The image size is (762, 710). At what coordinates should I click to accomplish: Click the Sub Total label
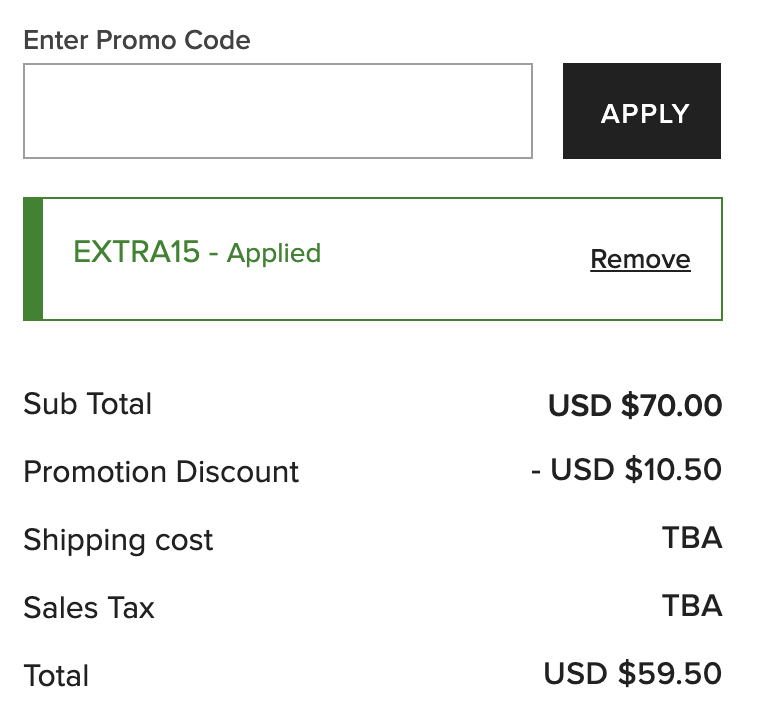(x=88, y=404)
